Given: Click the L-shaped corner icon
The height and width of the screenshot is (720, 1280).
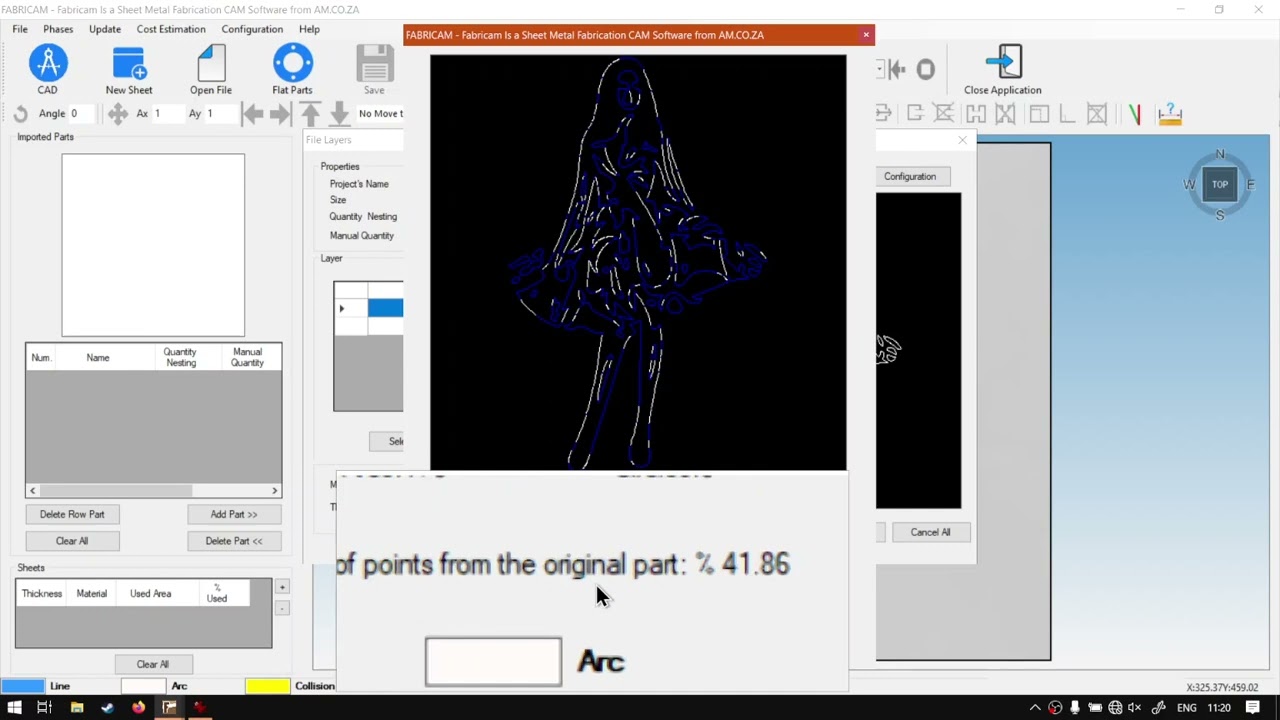Looking at the screenshot, I should tap(1067, 114).
